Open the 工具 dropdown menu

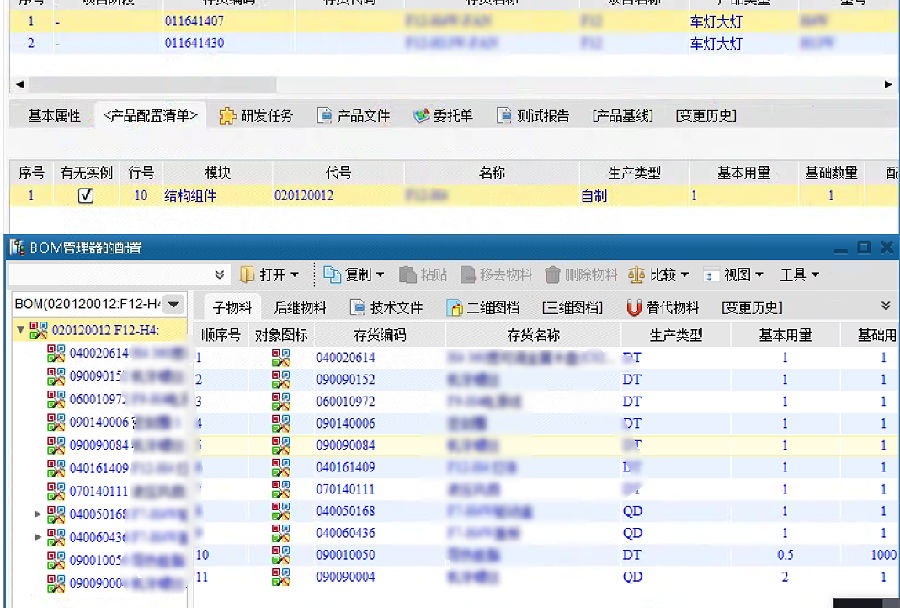[800, 274]
